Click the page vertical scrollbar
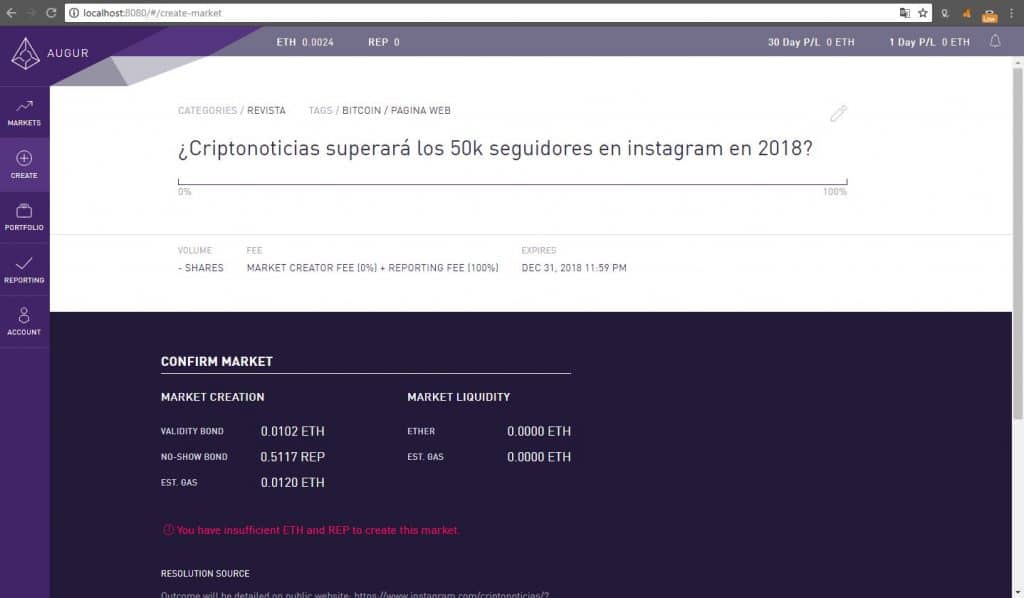Image resolution: width=1024 pixels, height=598 pixels. coord(1017,242)
